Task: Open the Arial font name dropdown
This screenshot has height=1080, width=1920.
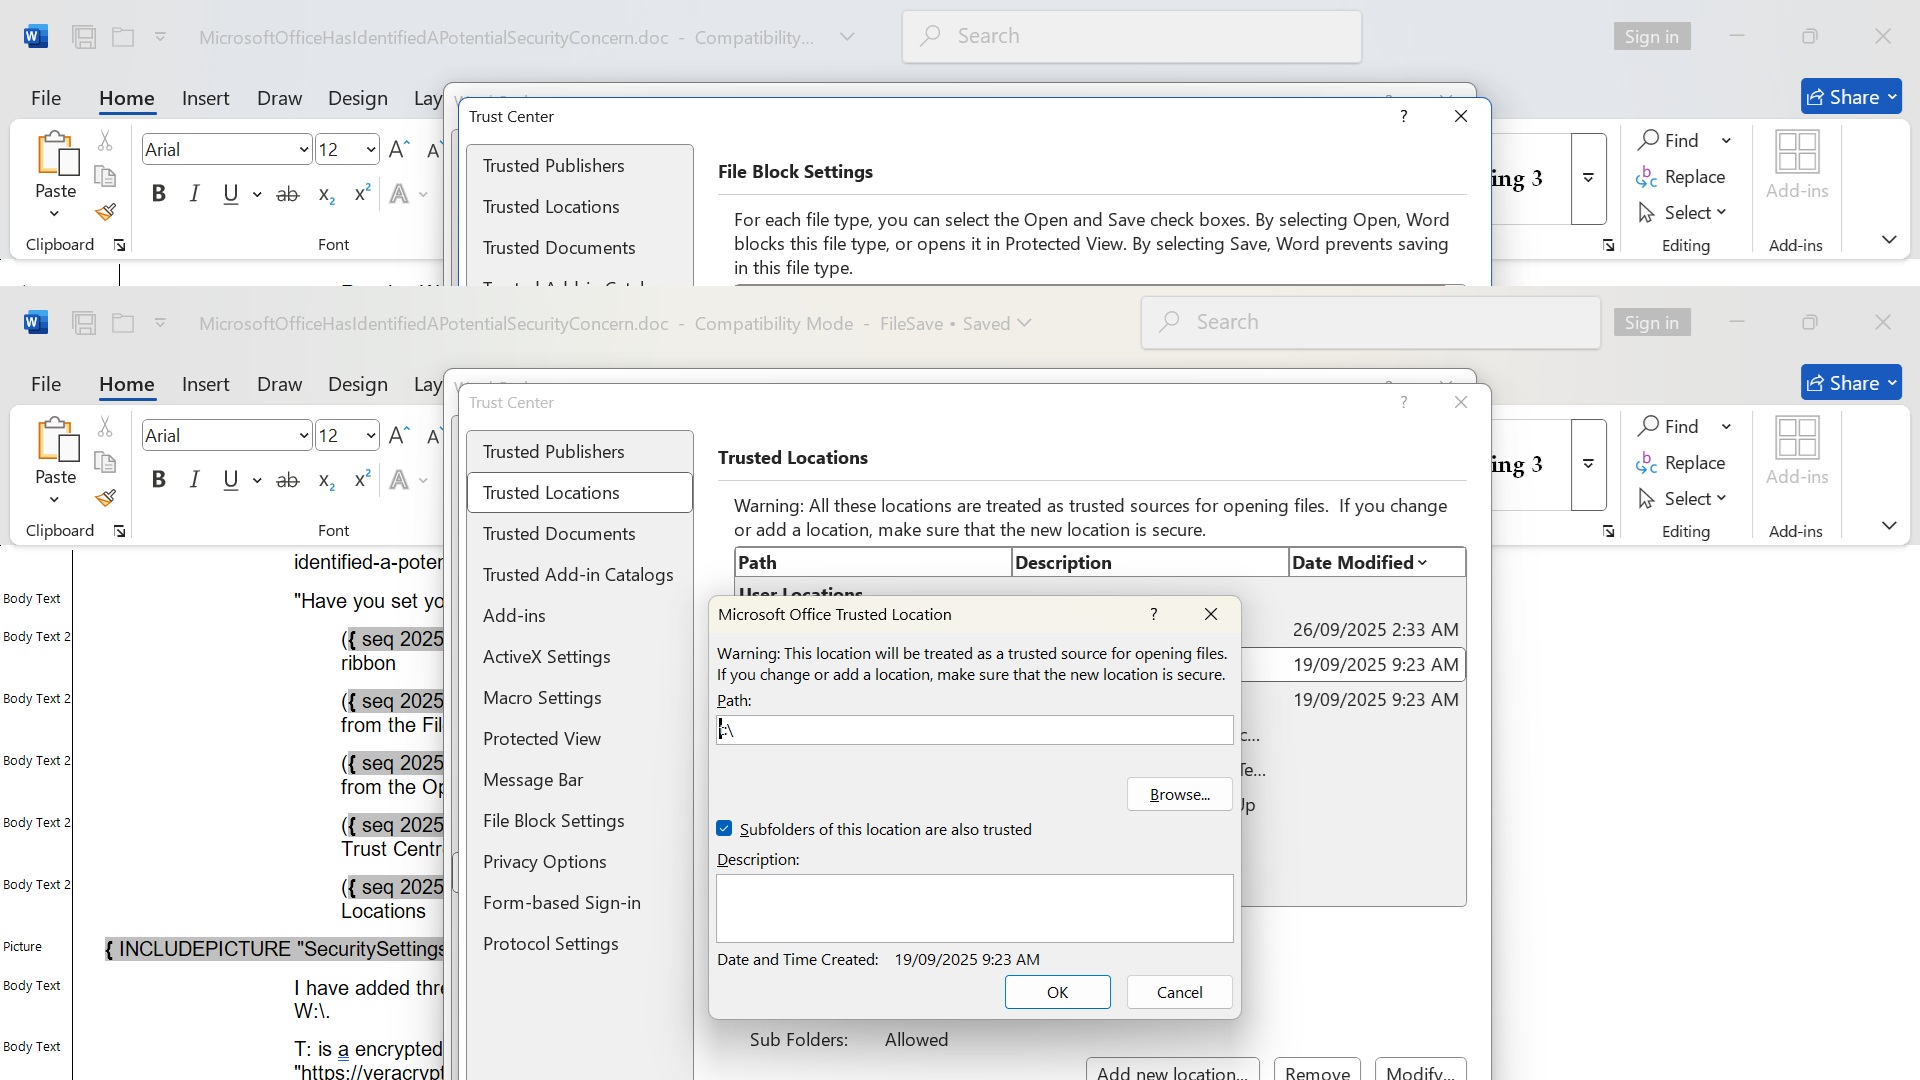Action: tap(302, 435)
